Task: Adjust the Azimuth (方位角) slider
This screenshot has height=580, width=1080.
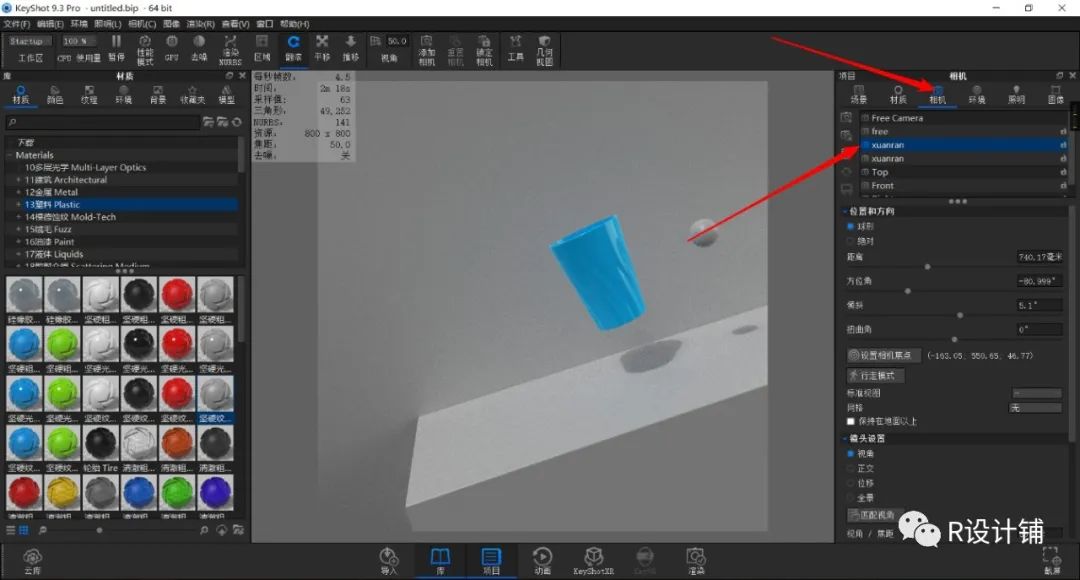Action: point(908,291)
